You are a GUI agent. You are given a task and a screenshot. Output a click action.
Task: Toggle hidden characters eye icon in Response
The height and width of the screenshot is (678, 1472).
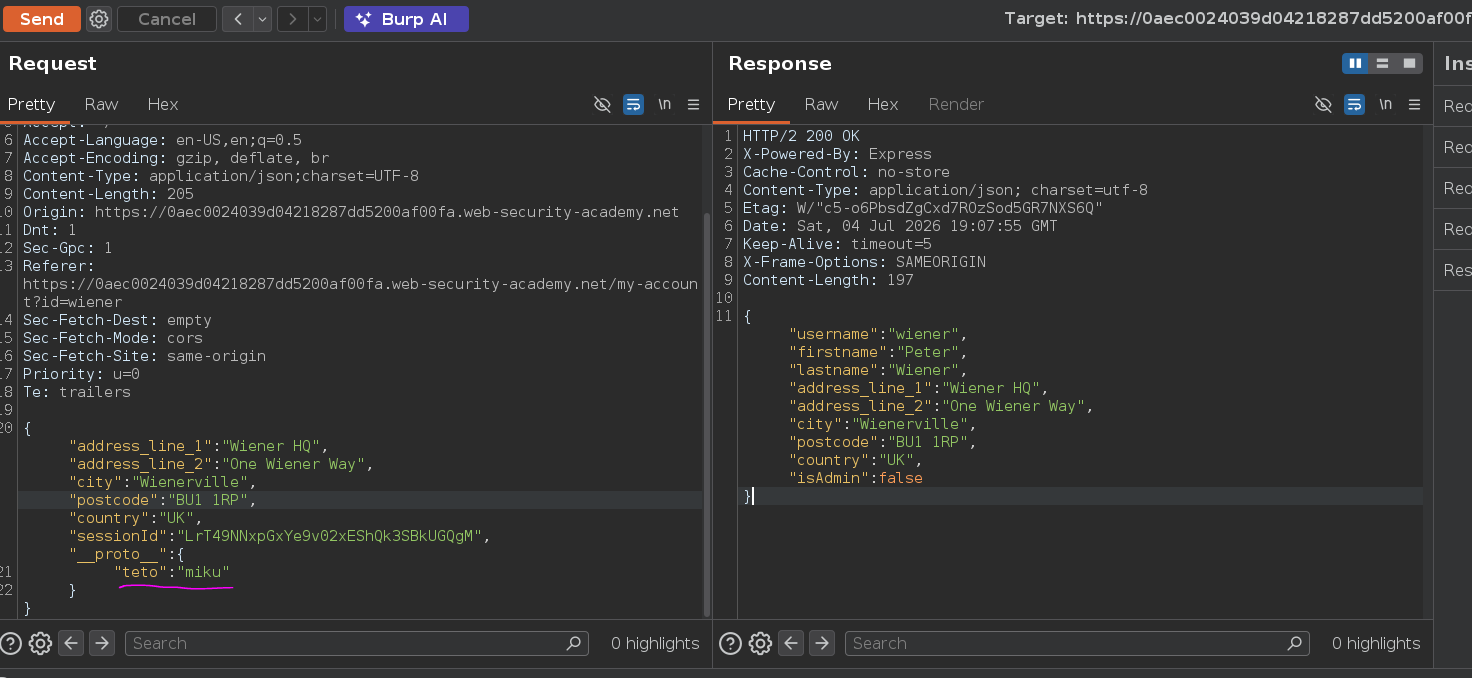click(1323, 104)
